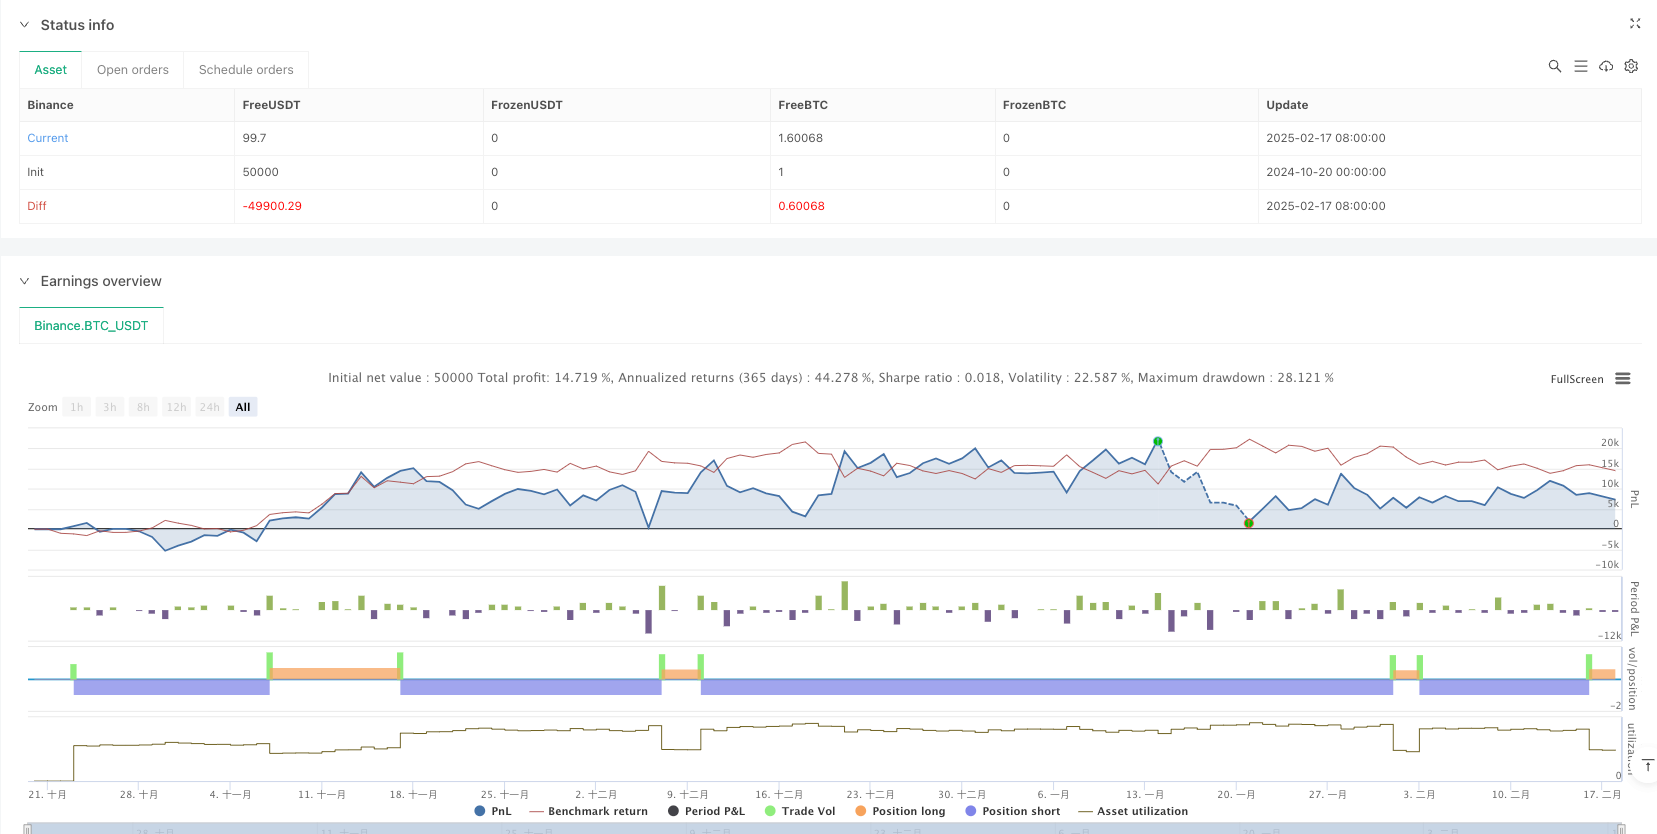Viewport: 1657px width, 834px height.
Task: Switch to the Schedule orders tab
Action: click(x=246, y=70)
